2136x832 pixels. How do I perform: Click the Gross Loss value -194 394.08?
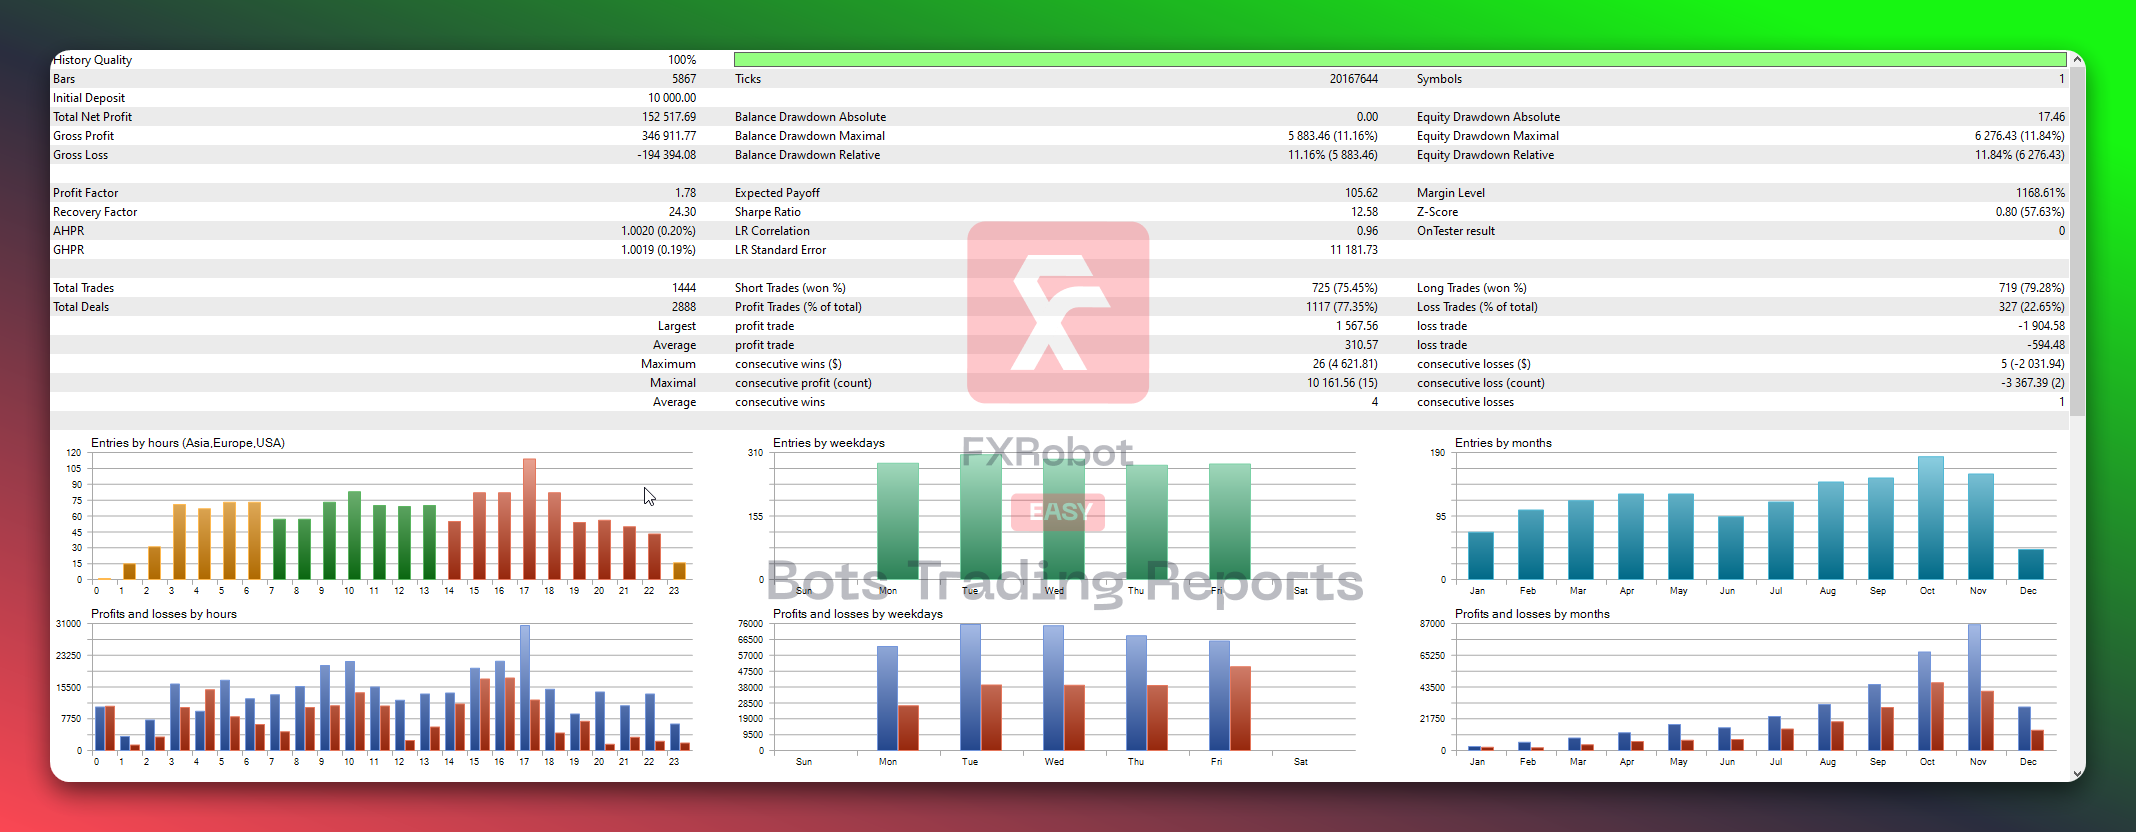point(667,155)
